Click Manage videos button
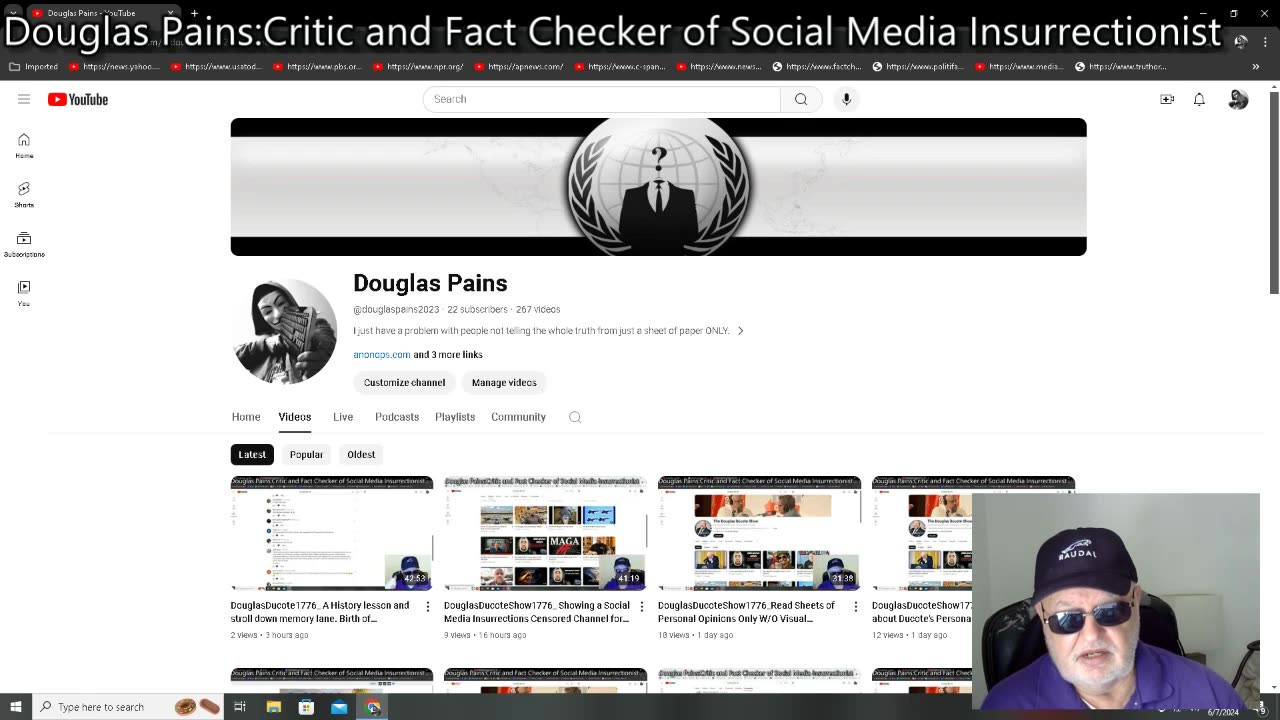The height and width of the screenshot is (720, 1280). tap(504, 383)
